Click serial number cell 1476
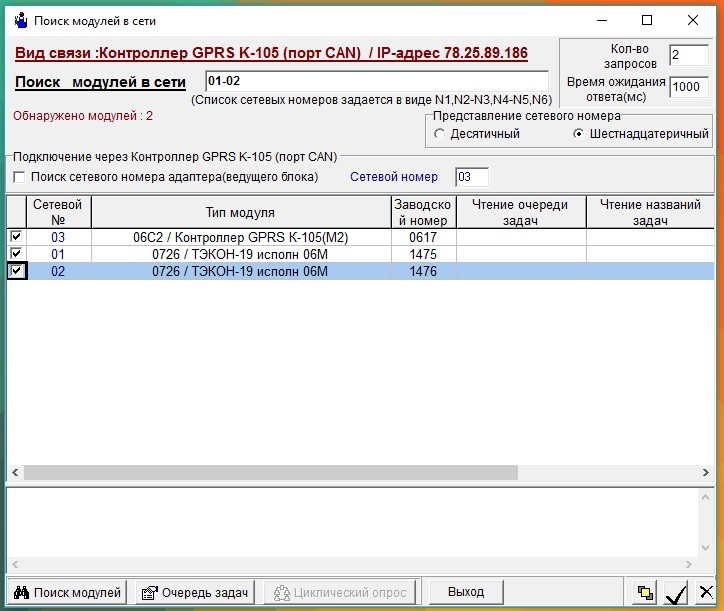The image size is (724, 611). pyautogui.click(x=423, y=271)
